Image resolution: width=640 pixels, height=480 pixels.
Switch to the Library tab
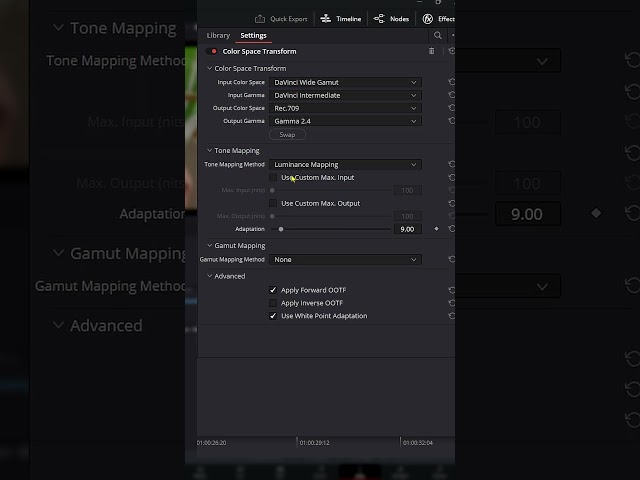(x=218, y=36)
